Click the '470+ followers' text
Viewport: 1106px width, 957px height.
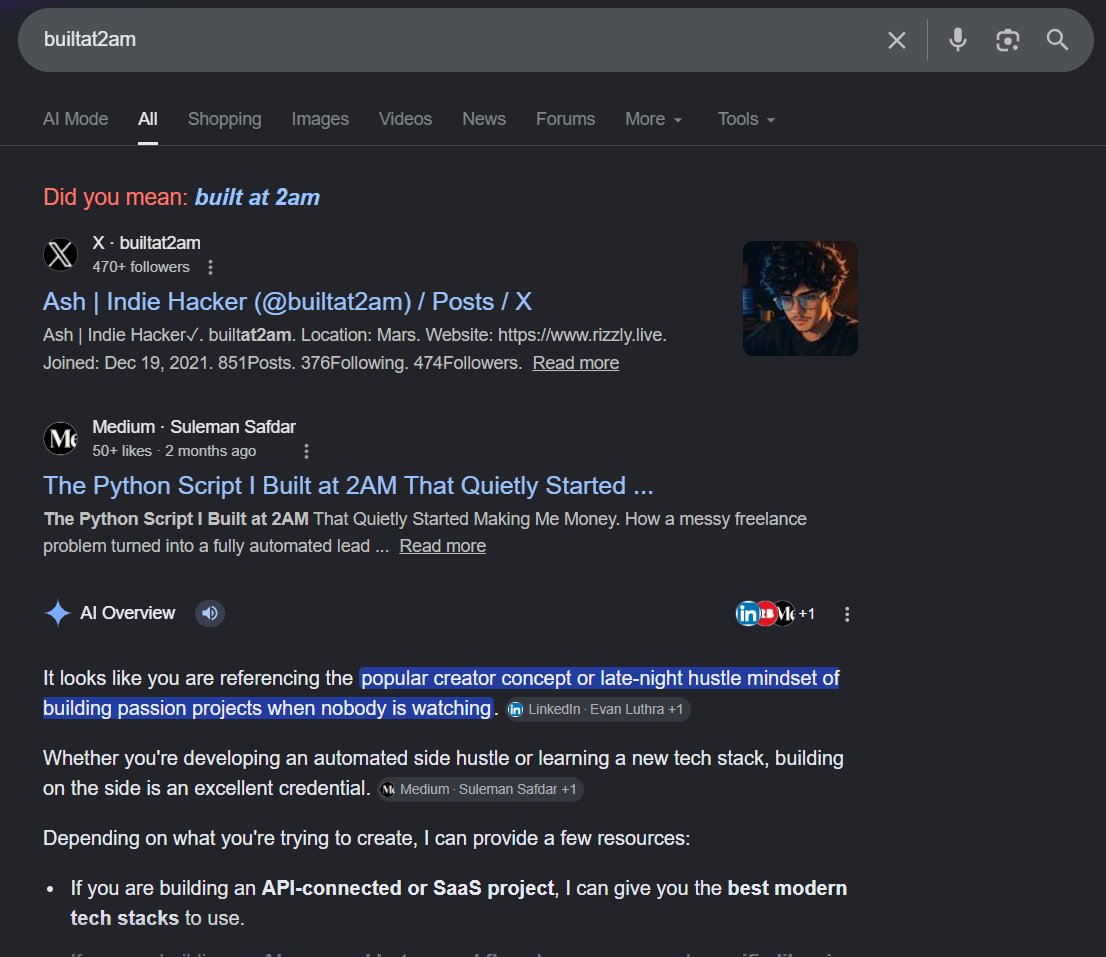[141, 267]
